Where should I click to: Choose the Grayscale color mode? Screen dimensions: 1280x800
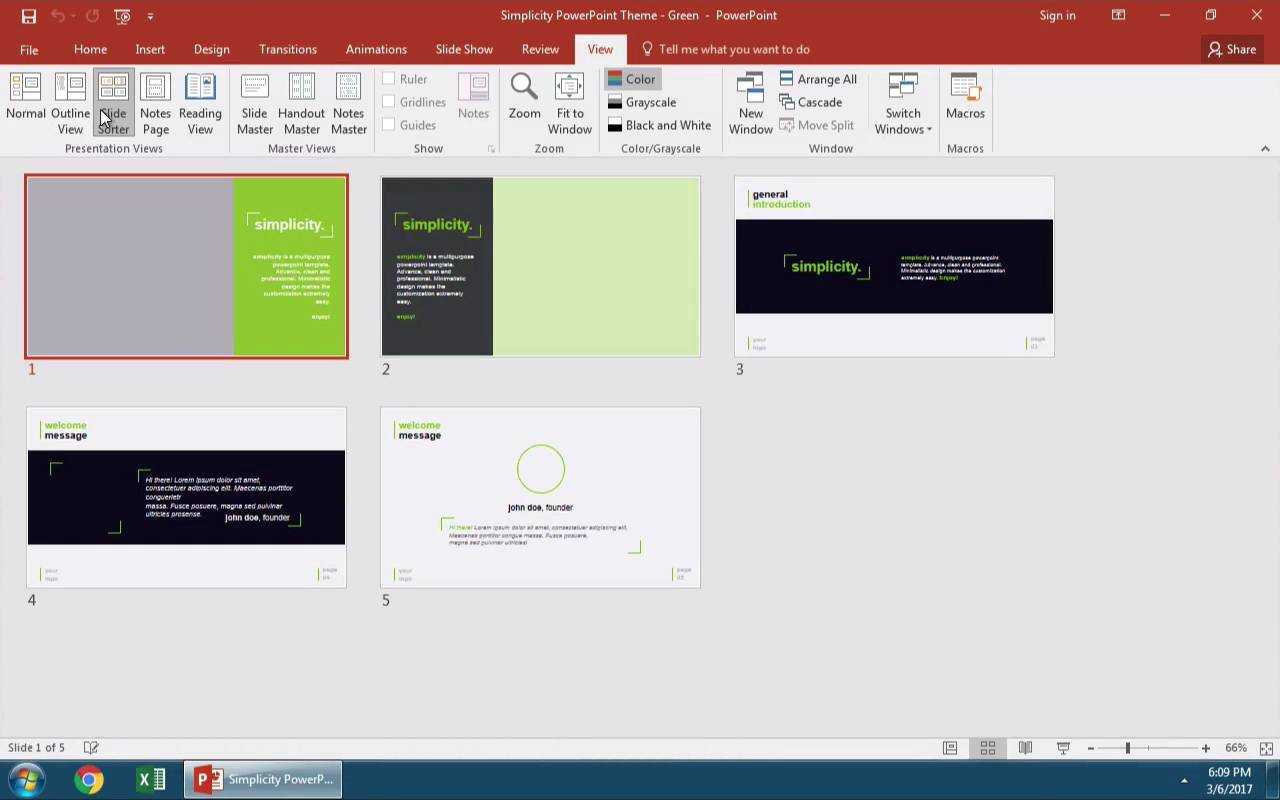click(642, 102)
